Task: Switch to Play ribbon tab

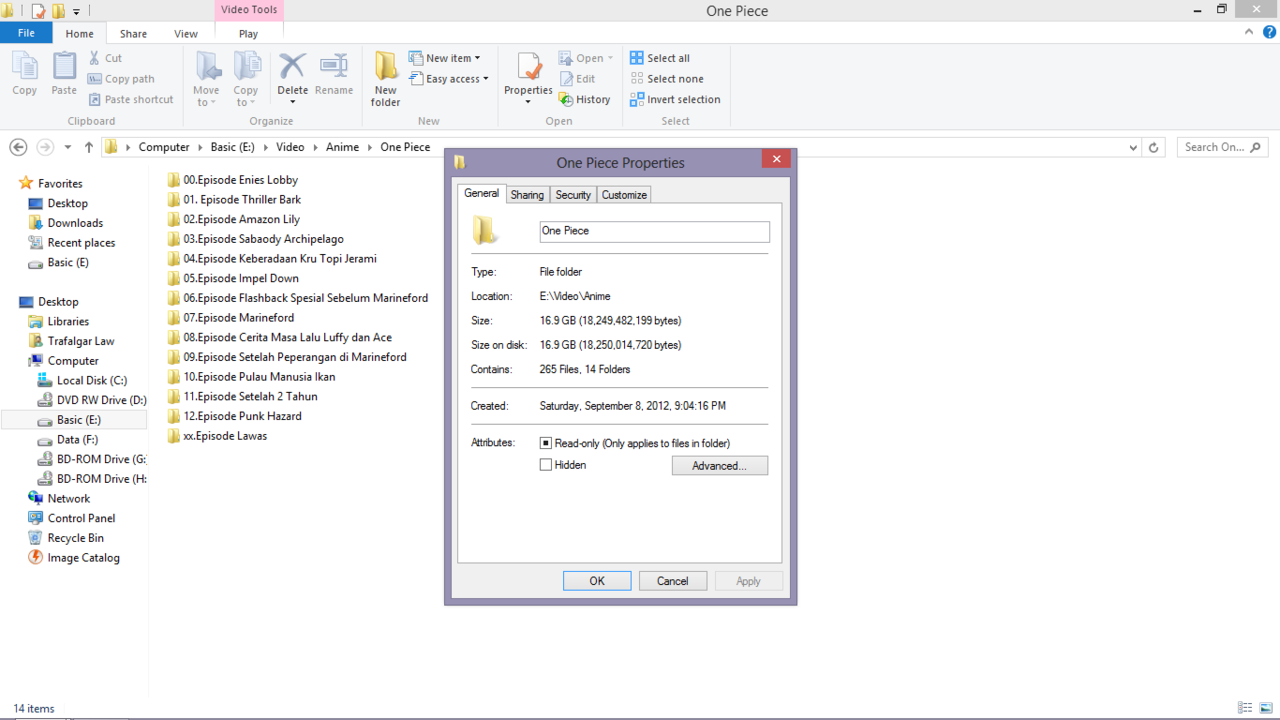Action: pyautogui.click(x=248, y=34)
